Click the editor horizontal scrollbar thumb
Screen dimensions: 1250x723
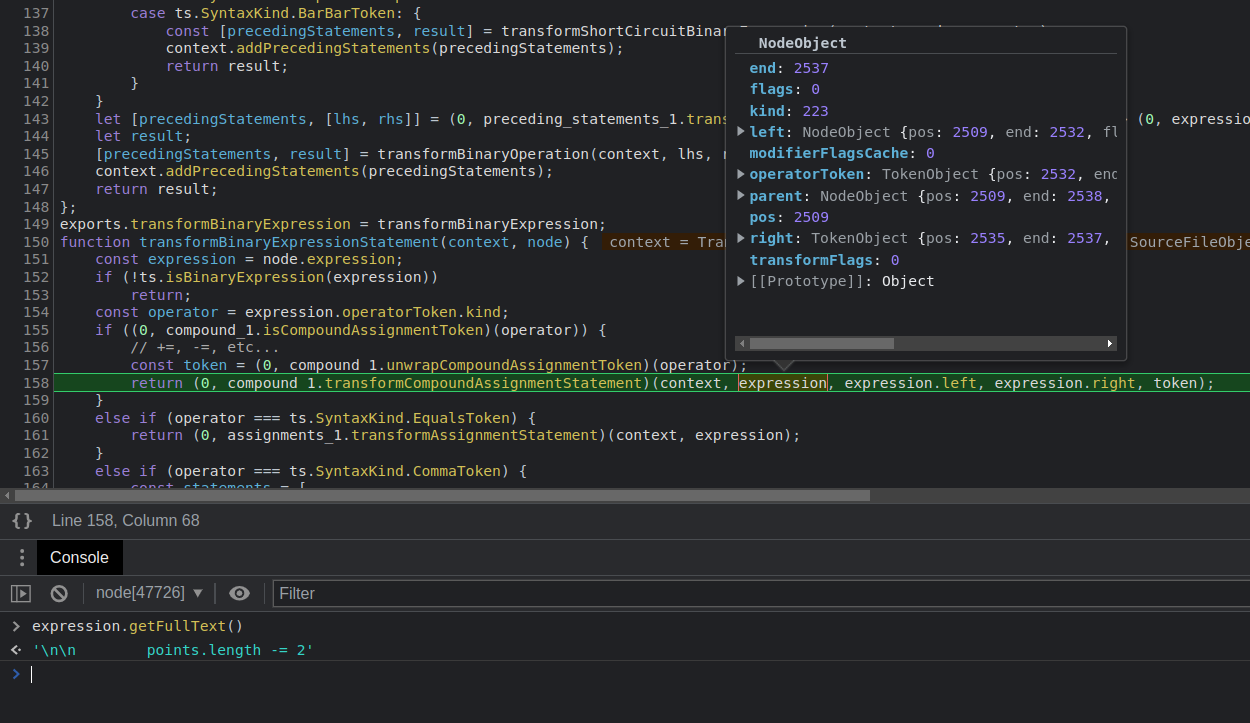[442, 495]
